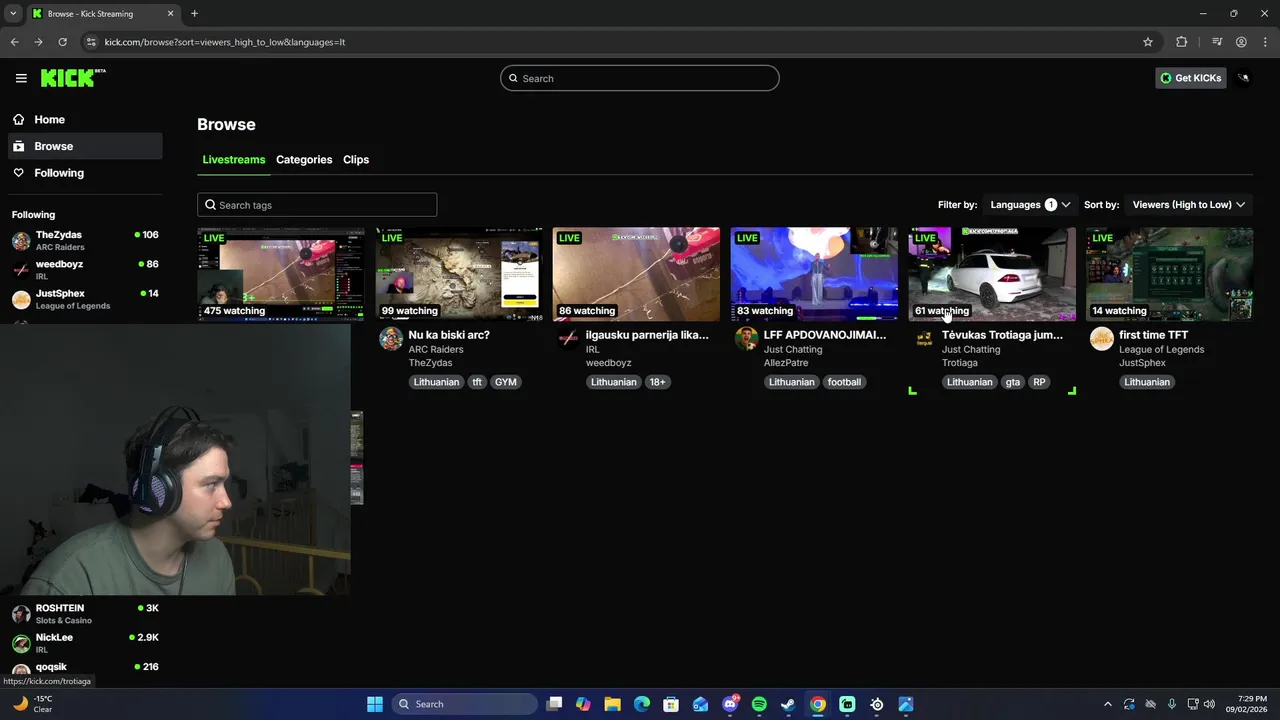The image size is (1280, 720).
Task: Open the profile avatar menu in Kick header
Action: click(1244, 78)
